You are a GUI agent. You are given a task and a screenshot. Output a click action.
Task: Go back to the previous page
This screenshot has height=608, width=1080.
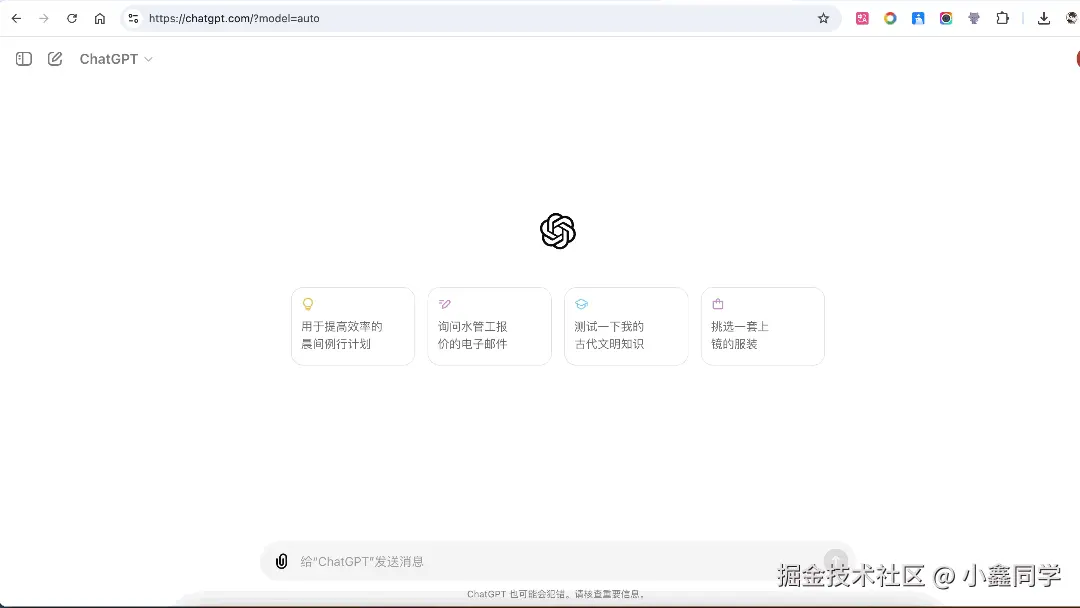click(x=17, y=19)
